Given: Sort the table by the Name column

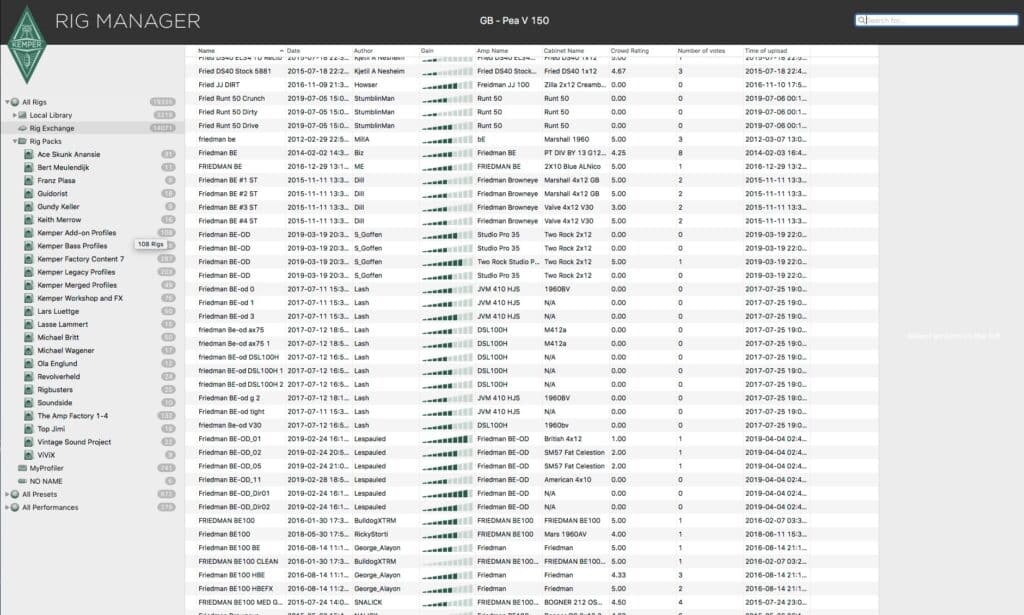Looking at the screenshot, I should [x=206, y=50].
